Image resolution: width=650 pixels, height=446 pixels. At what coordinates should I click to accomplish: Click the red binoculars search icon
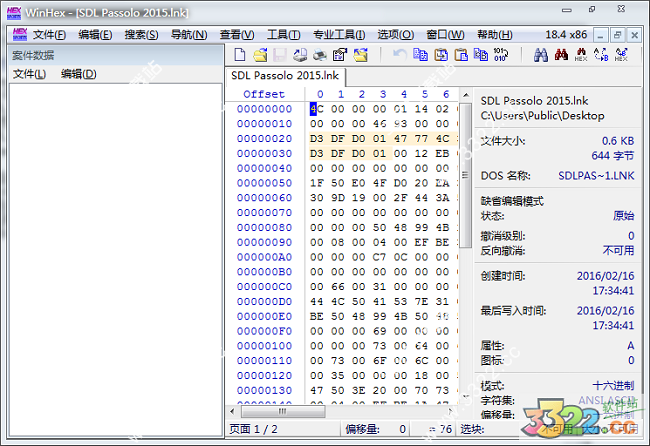[x=561, y=55]
